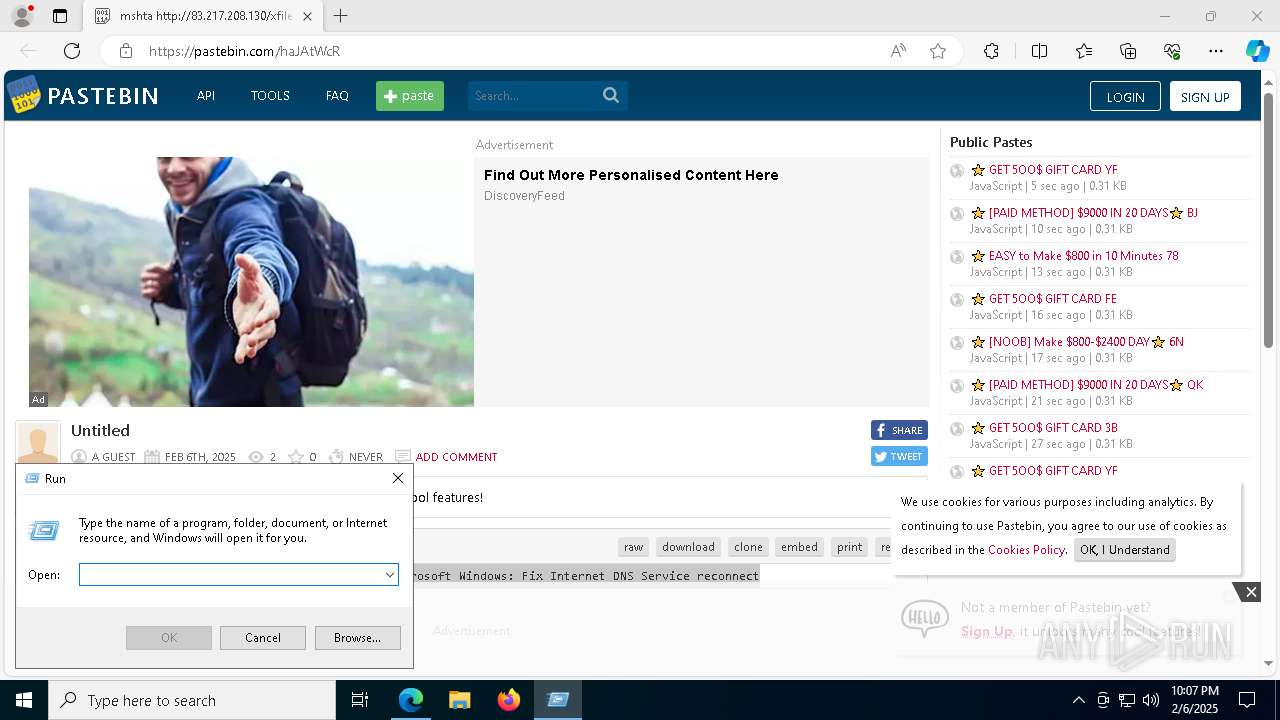
Task: Click Browse in the Run dialog
Action: (x=357, y=638)
